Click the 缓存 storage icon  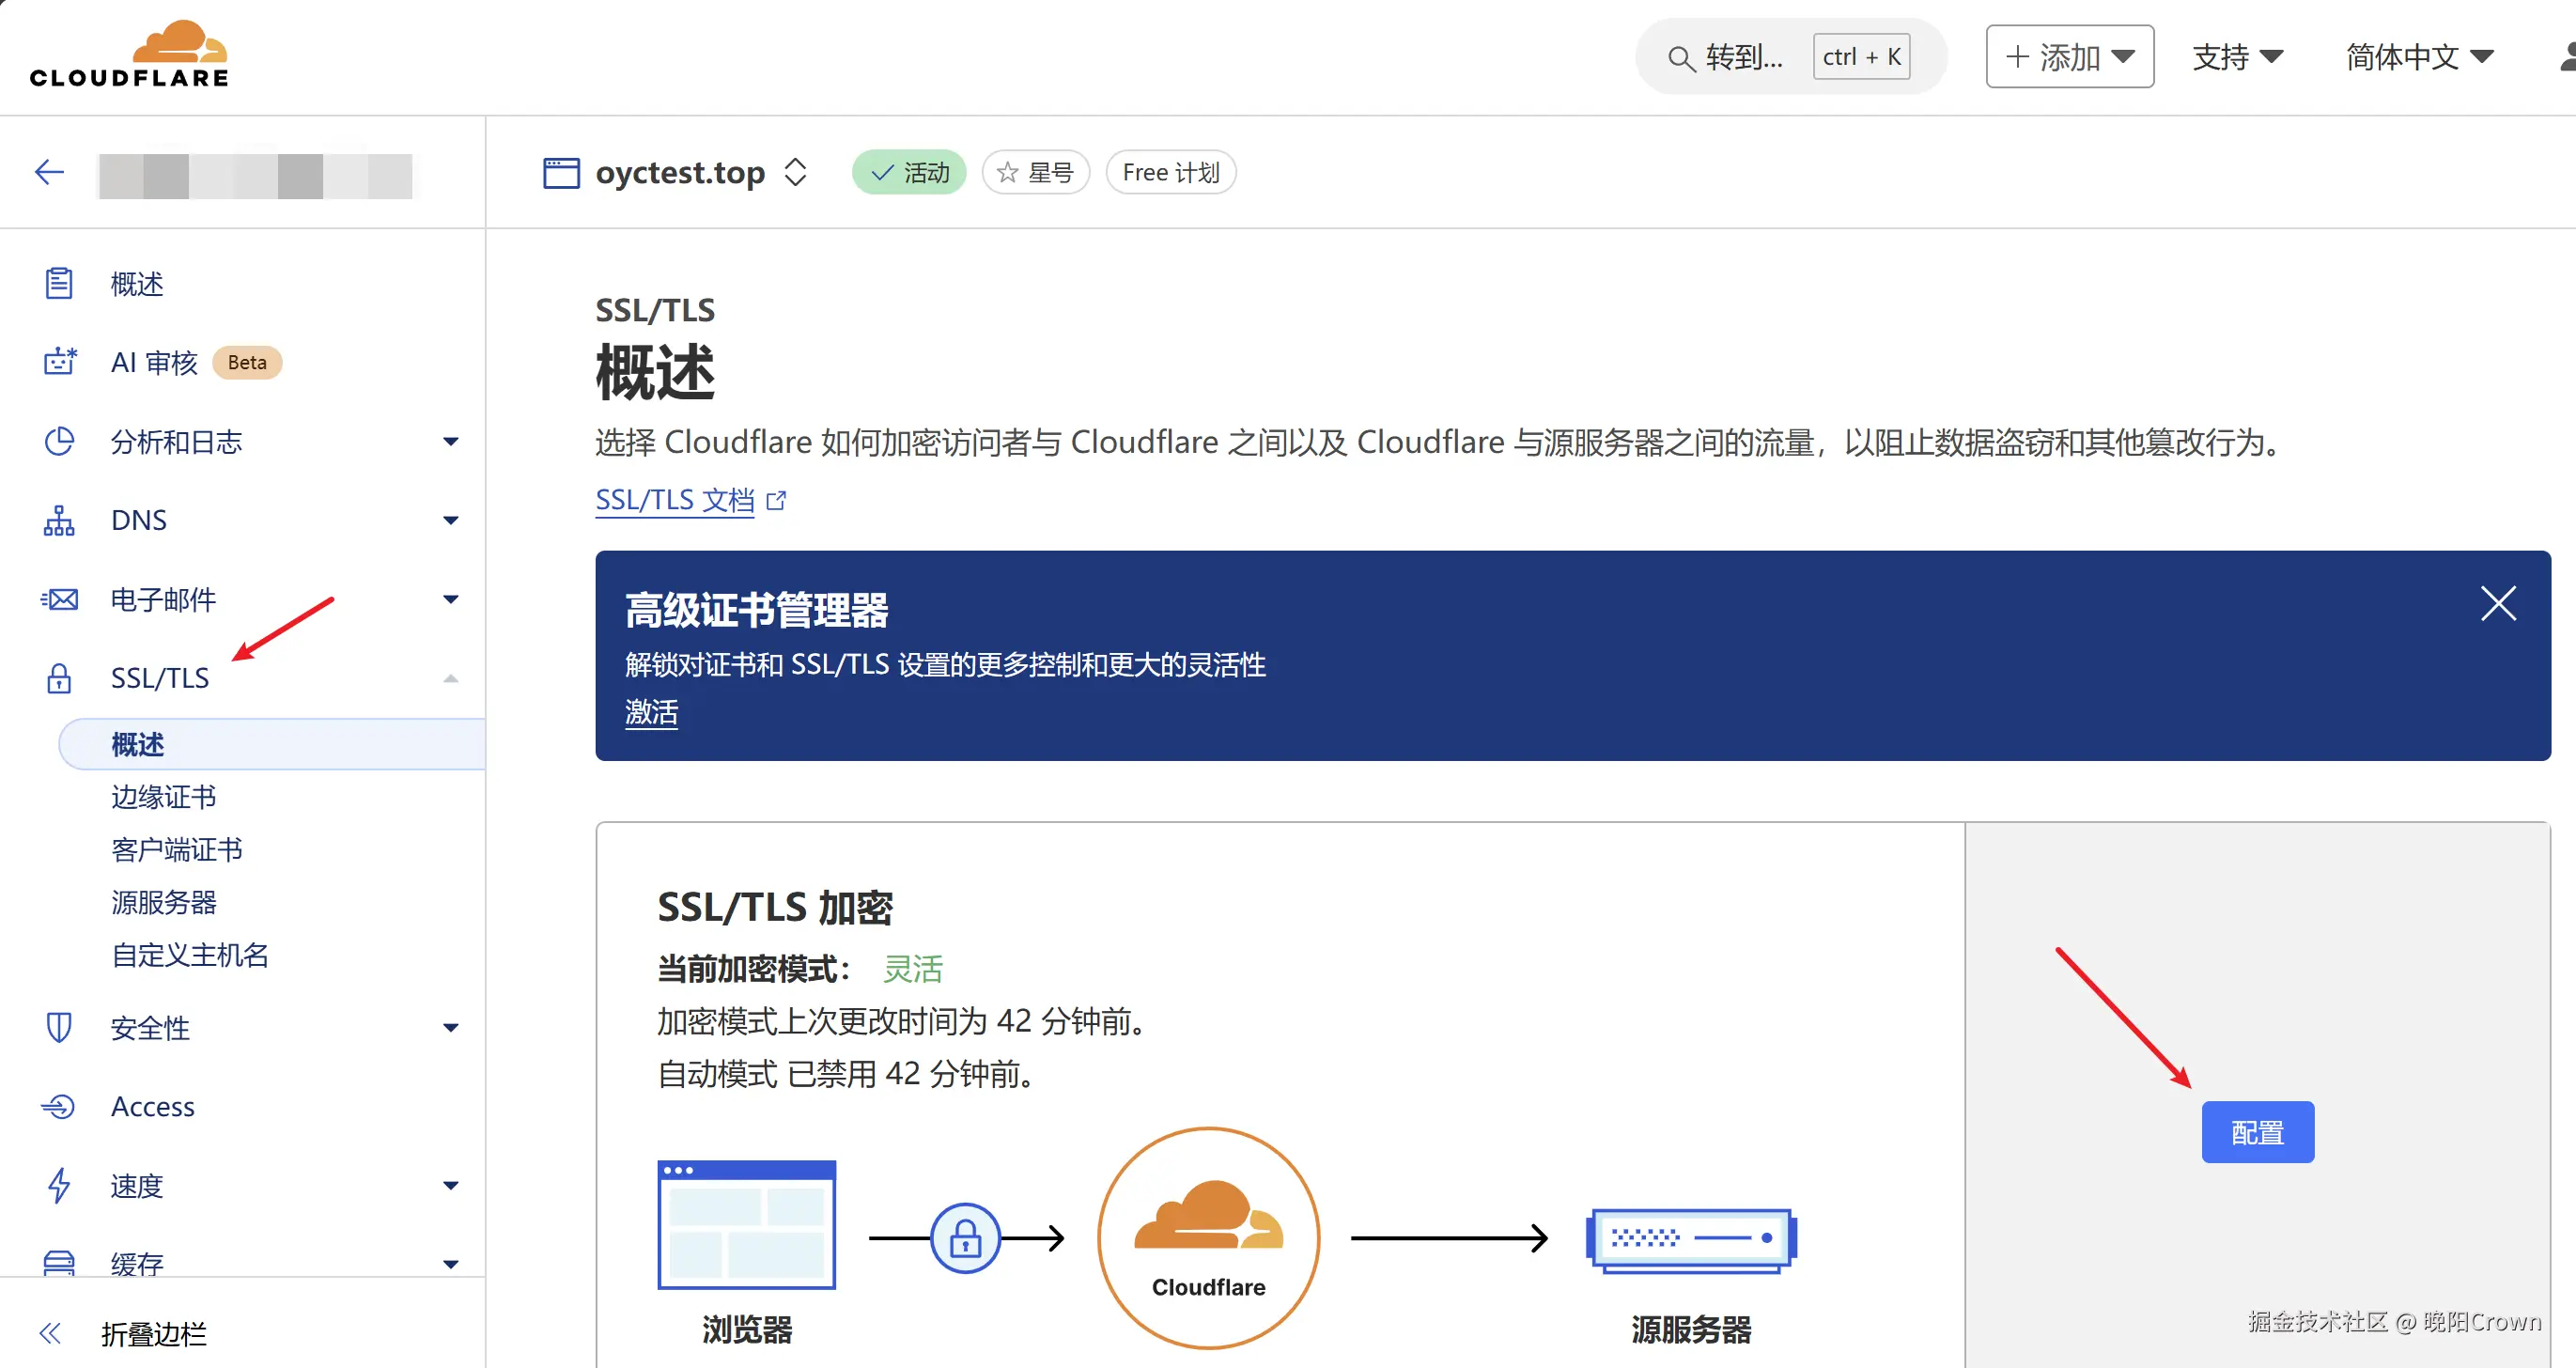pos(59,1263)
